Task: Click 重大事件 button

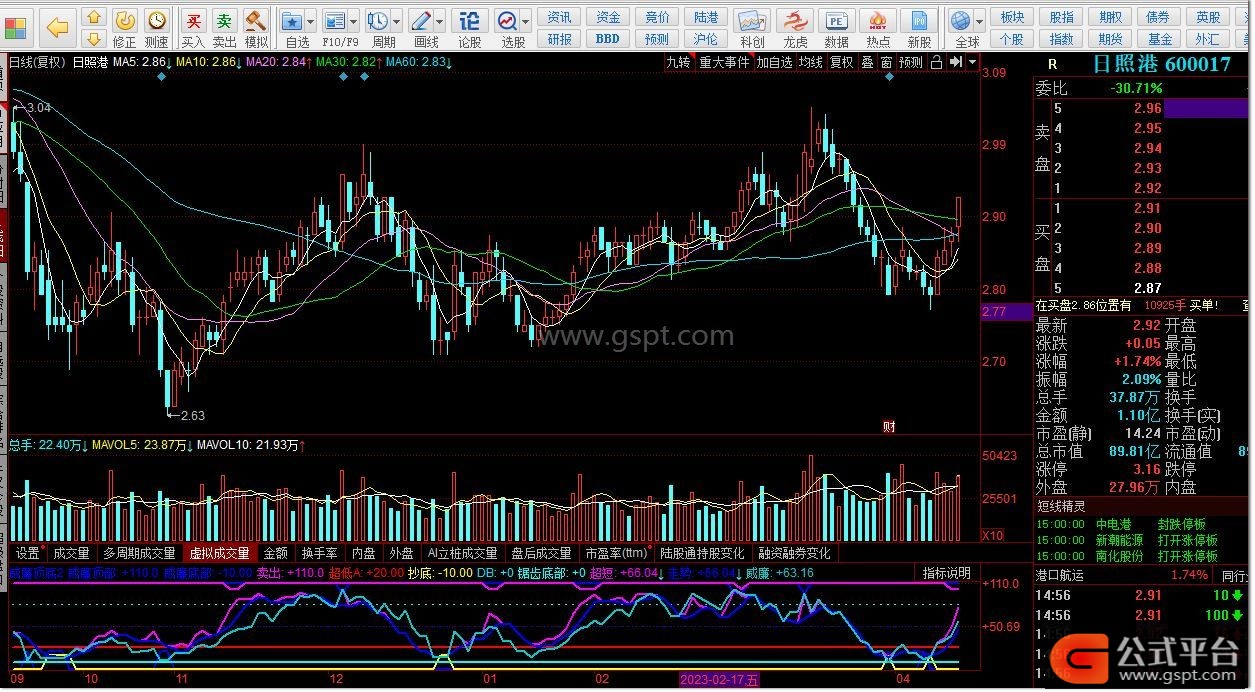Action: (724, 62)
